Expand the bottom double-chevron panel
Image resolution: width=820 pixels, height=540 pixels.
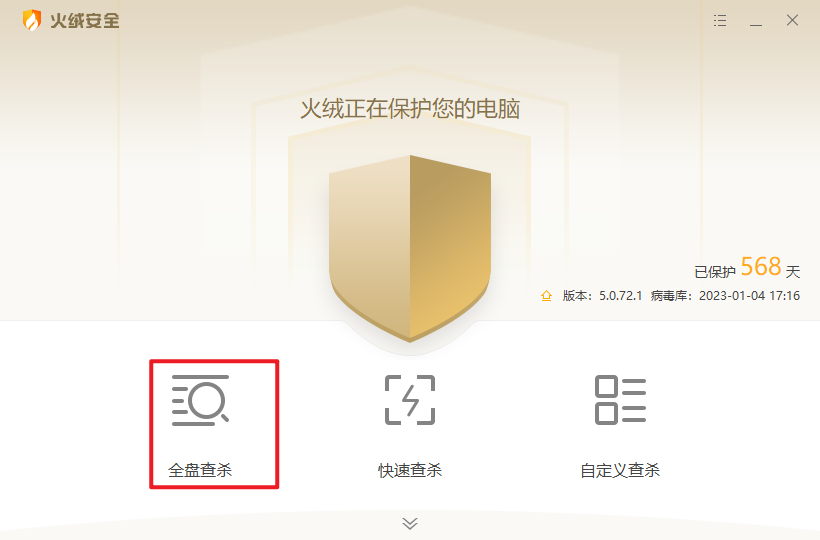coord(410,523)
